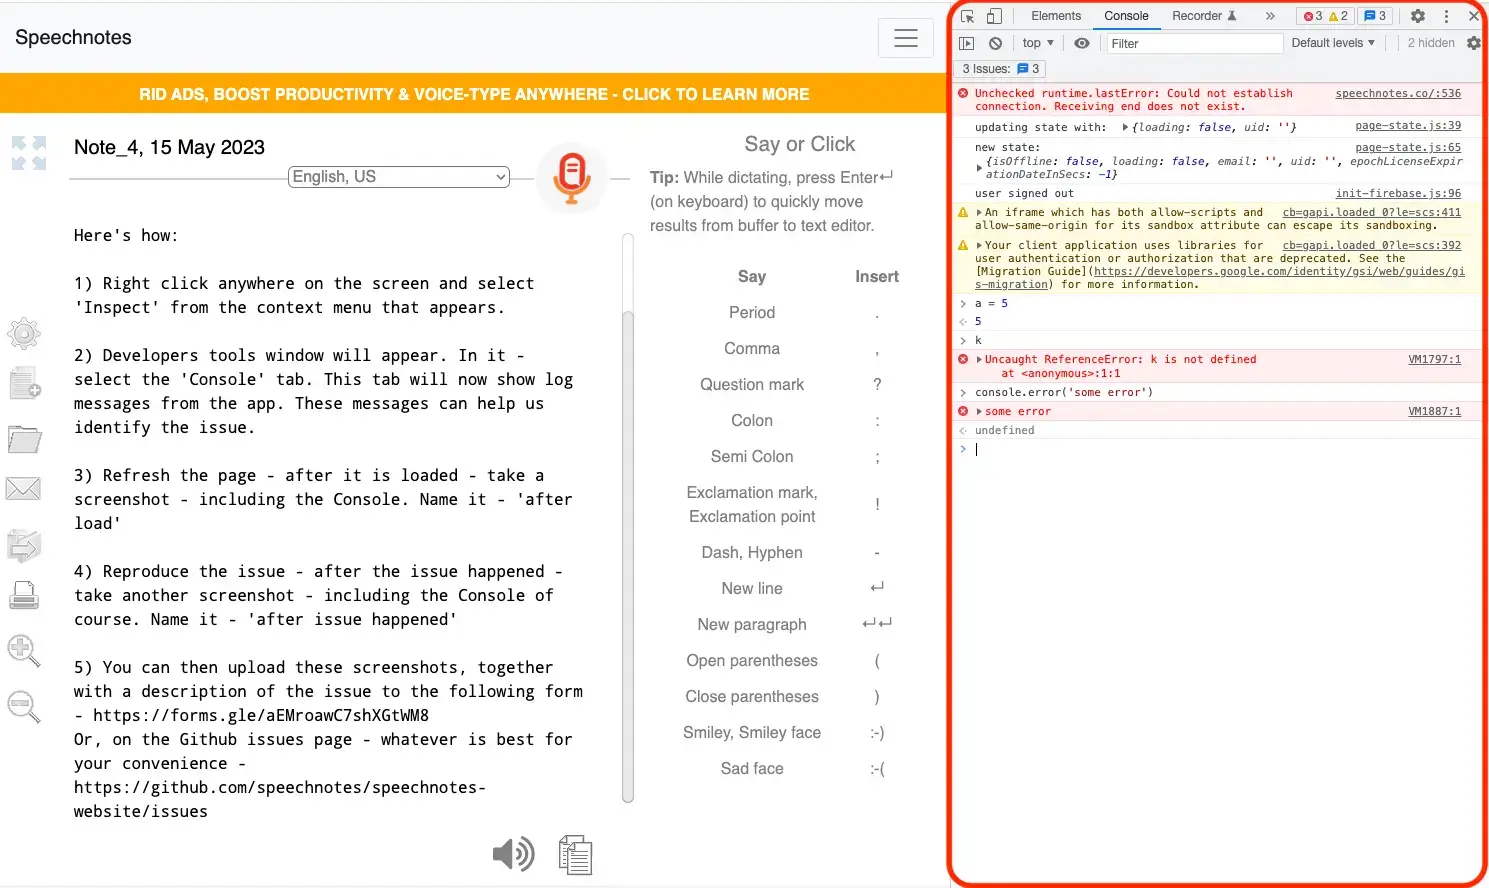This screenshot has height=888, width=1489.
Task: Toggle the console sidebar panel
Action: 966,43
